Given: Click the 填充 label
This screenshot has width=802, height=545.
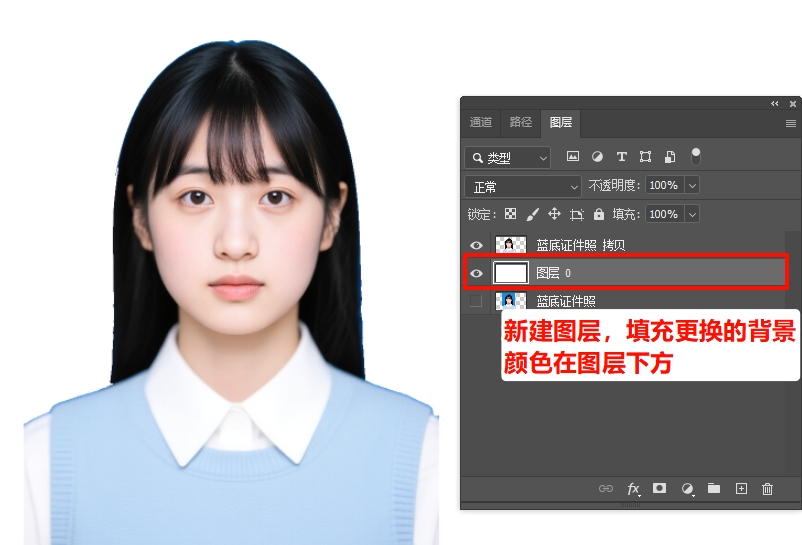Looking at the screenshot, I should (626, 214).
